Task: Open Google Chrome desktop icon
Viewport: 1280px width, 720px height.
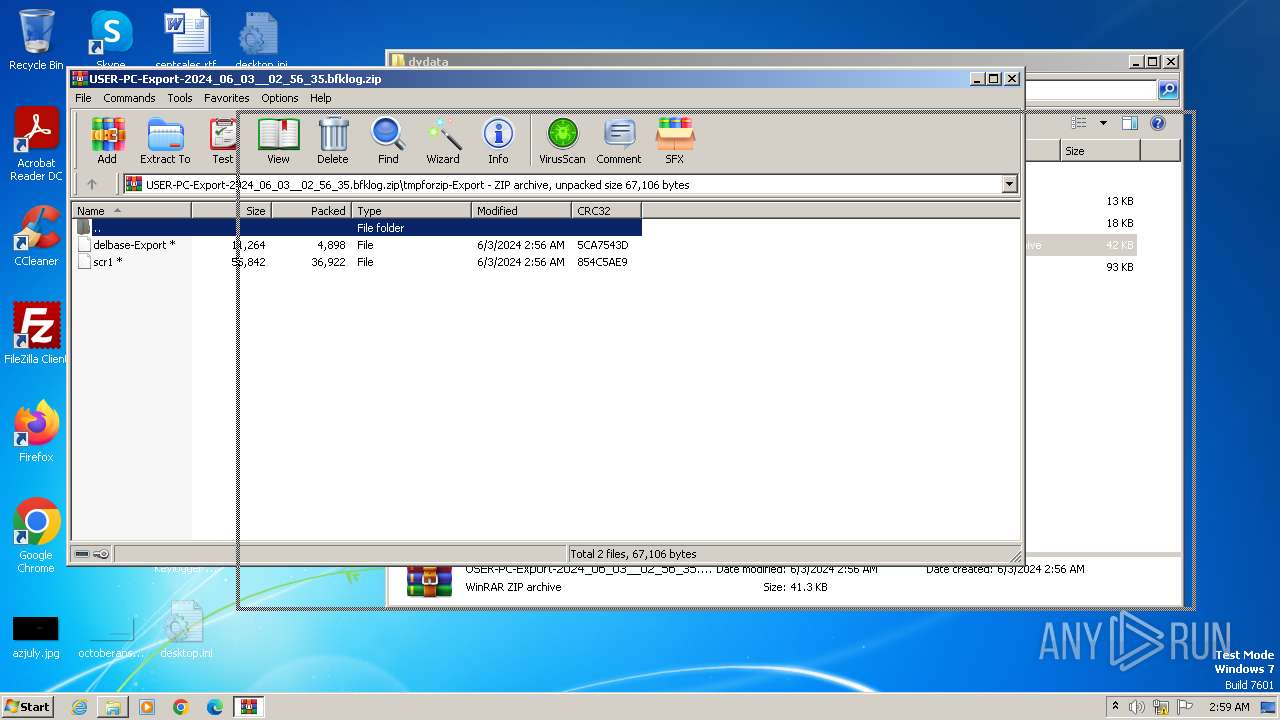Action: point(36,535)
